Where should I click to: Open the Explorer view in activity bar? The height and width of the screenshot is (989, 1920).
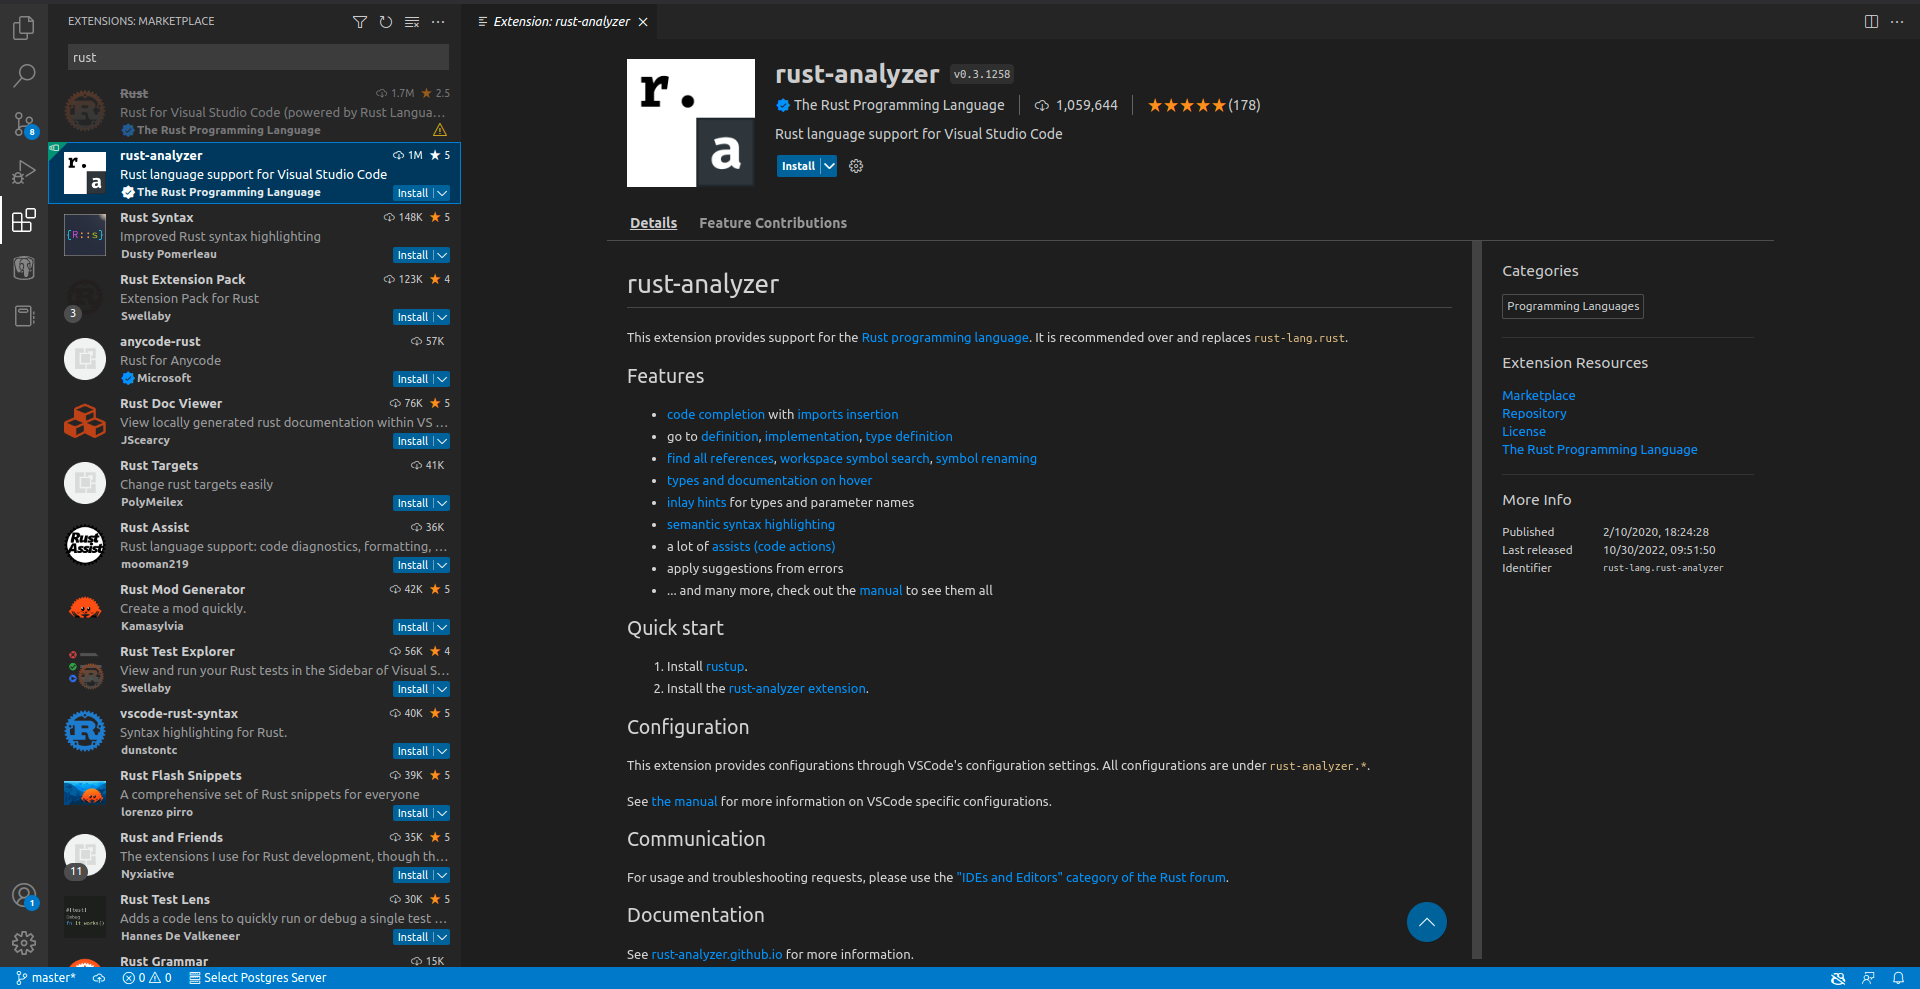point(24,28)
